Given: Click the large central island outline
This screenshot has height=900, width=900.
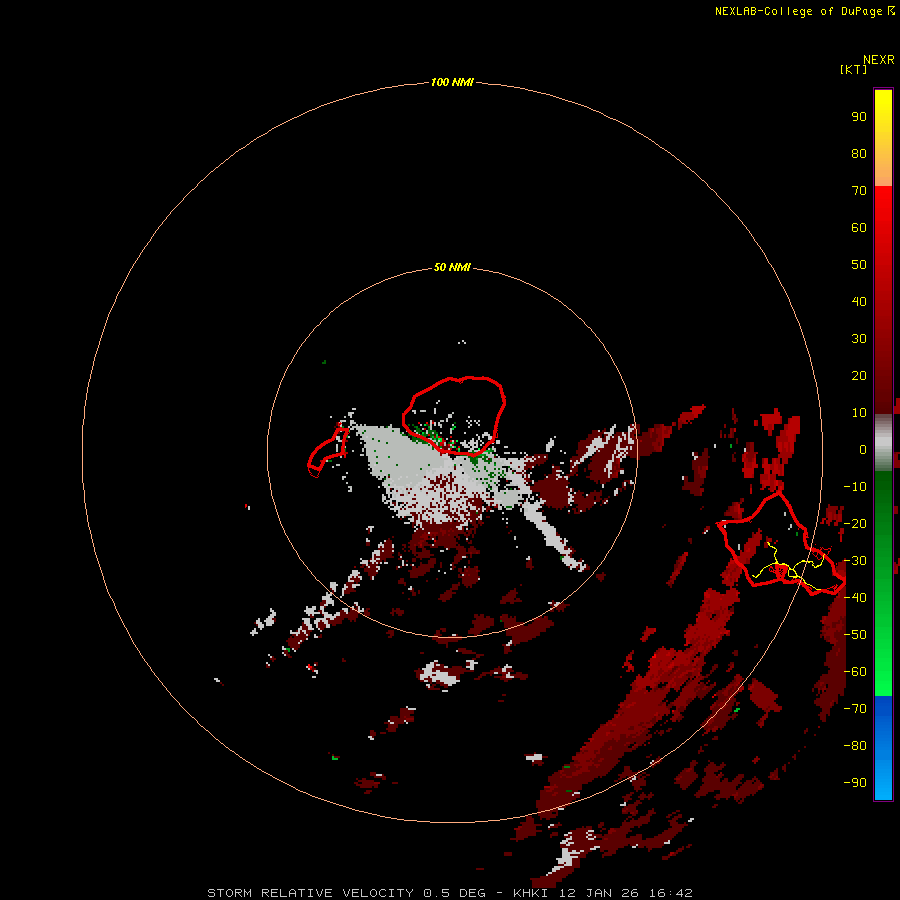Looking at the screenshot, I should coord(453,416).
